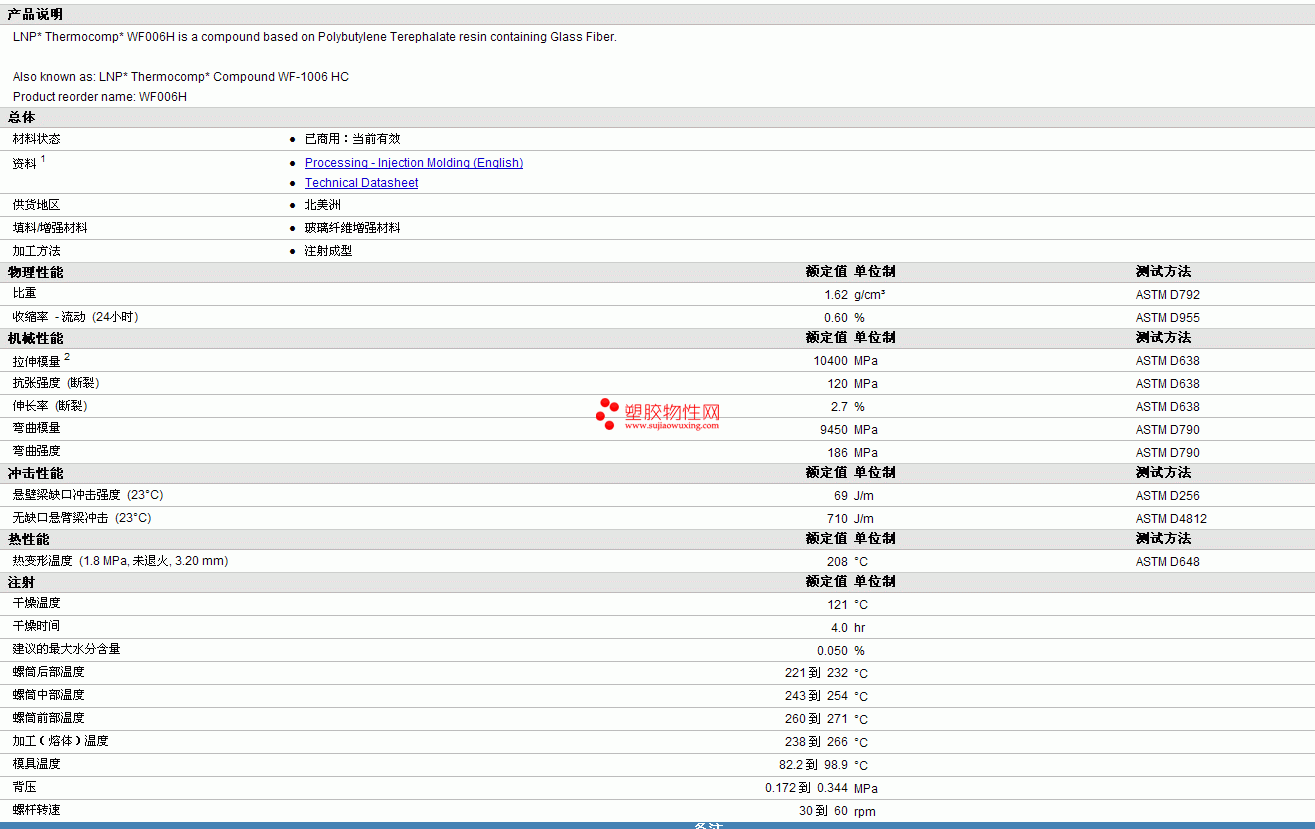Select the mold temperature range 82.2 到 98.9

[x=813, y=766]
